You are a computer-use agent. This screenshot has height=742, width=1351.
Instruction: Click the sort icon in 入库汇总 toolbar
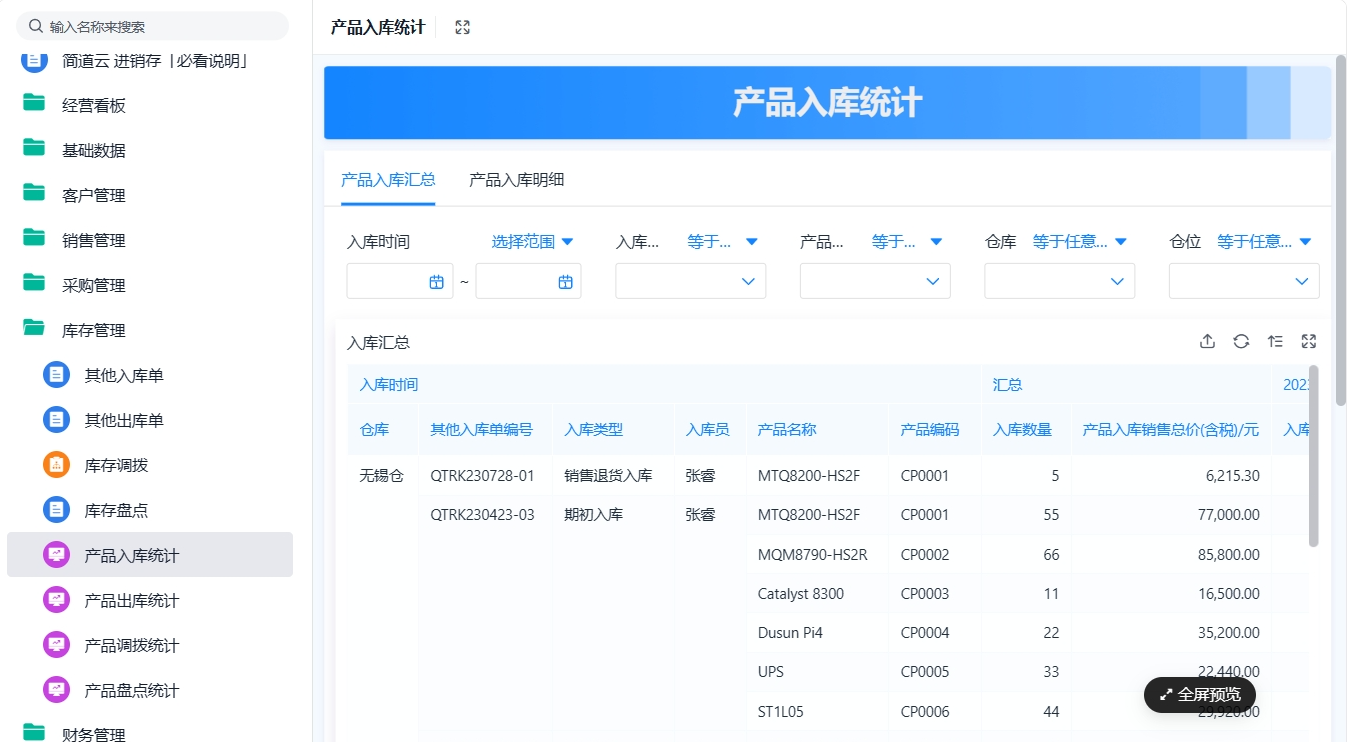tap(1275, 341)
